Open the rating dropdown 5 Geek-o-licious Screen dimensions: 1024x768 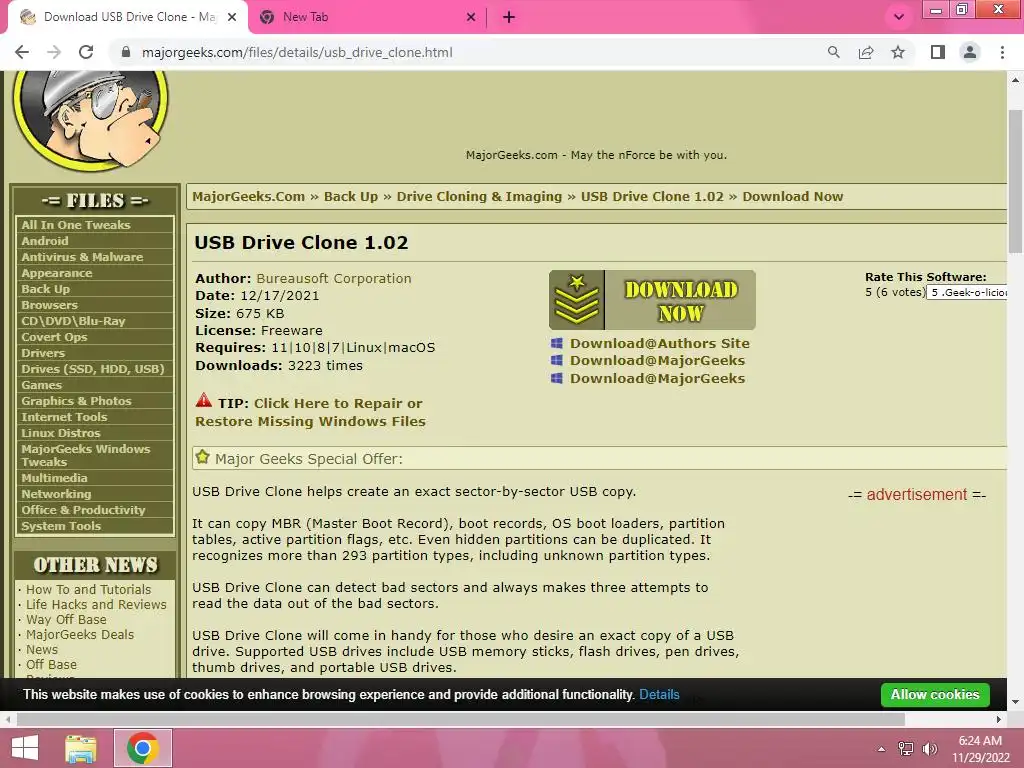pyautogui.click(x=967, y=293)
